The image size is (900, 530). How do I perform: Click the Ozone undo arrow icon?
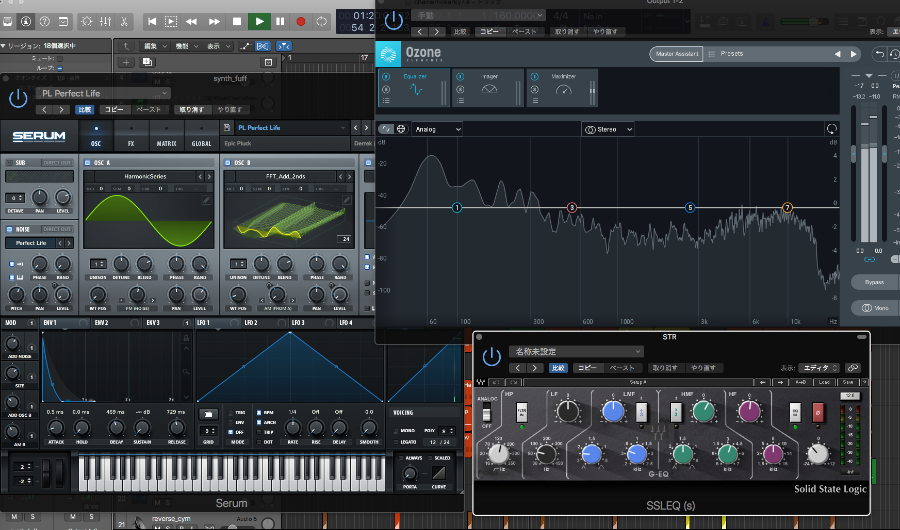[x=879, y=53]
